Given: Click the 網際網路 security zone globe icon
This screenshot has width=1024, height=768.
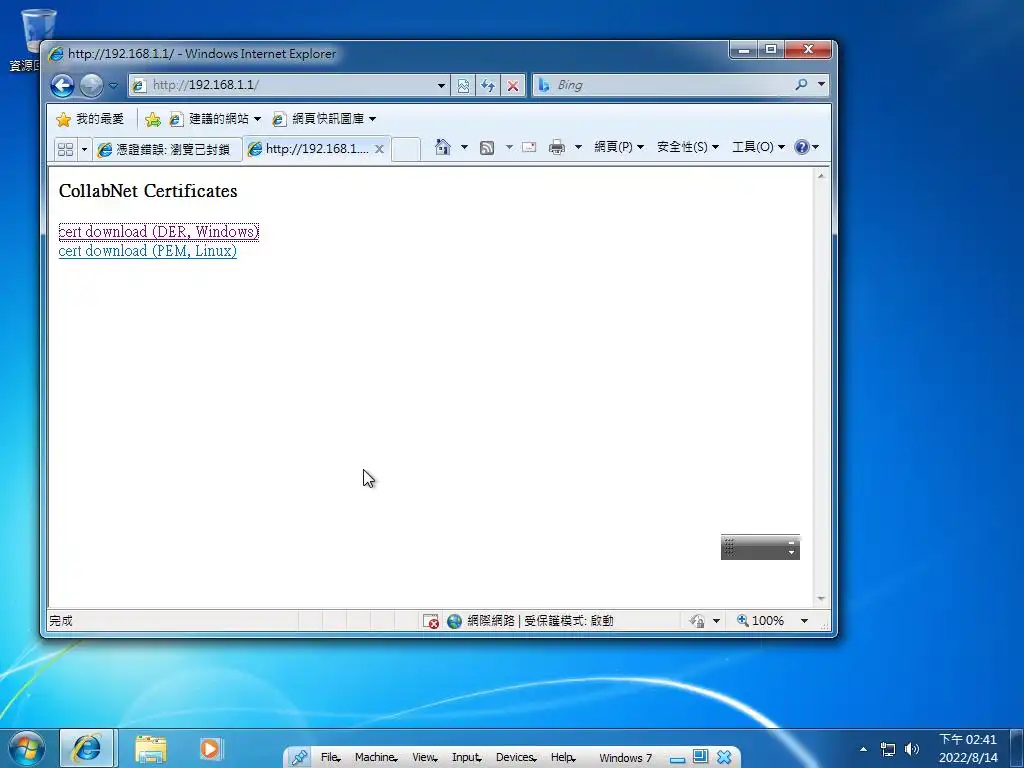Looking at the screenshot, I should (455, 621).
